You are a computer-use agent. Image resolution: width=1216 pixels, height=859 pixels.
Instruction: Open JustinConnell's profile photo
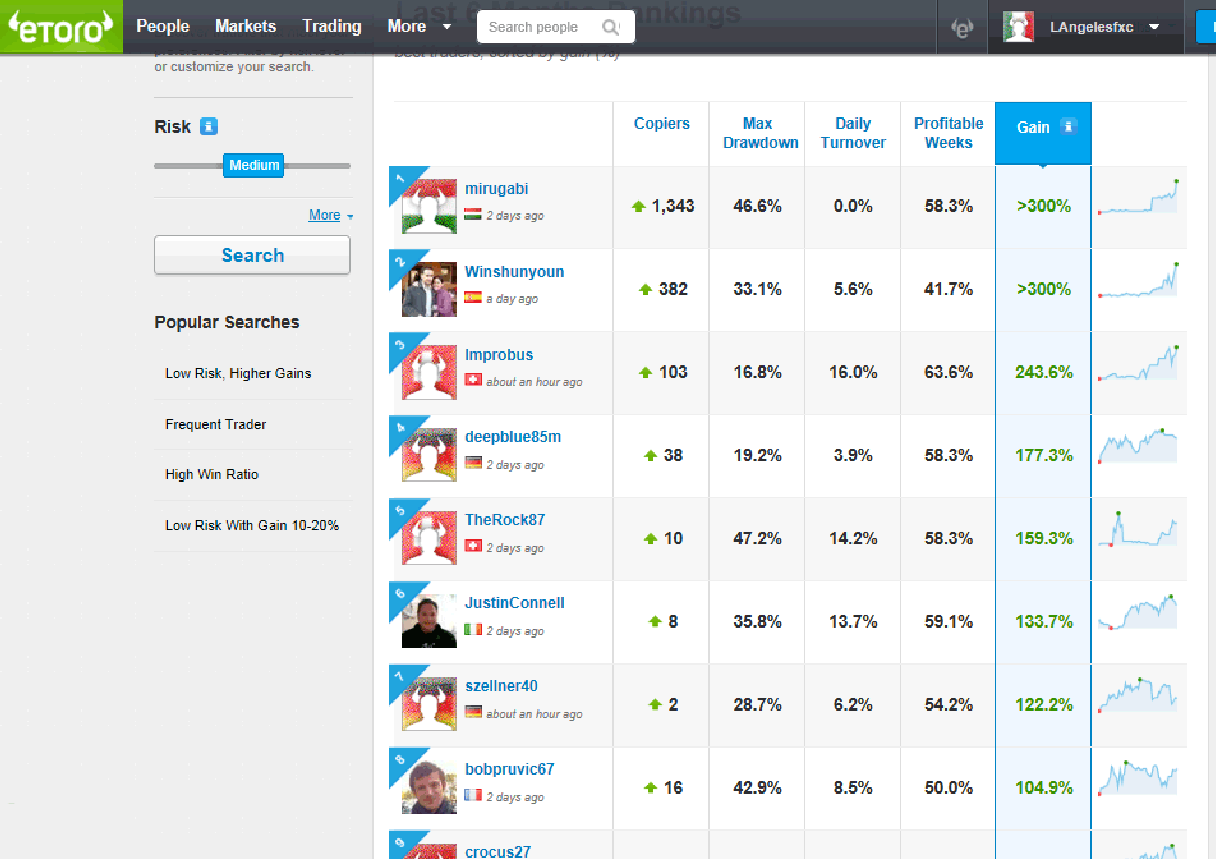click(429, 621)
